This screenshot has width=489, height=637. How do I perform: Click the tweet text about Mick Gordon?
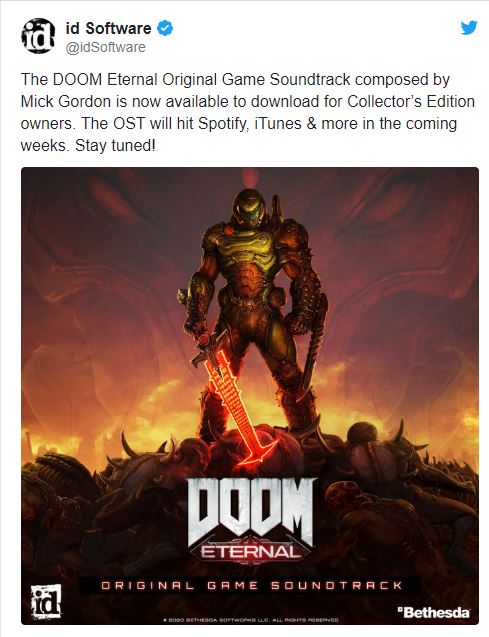[x=248, y=112]
